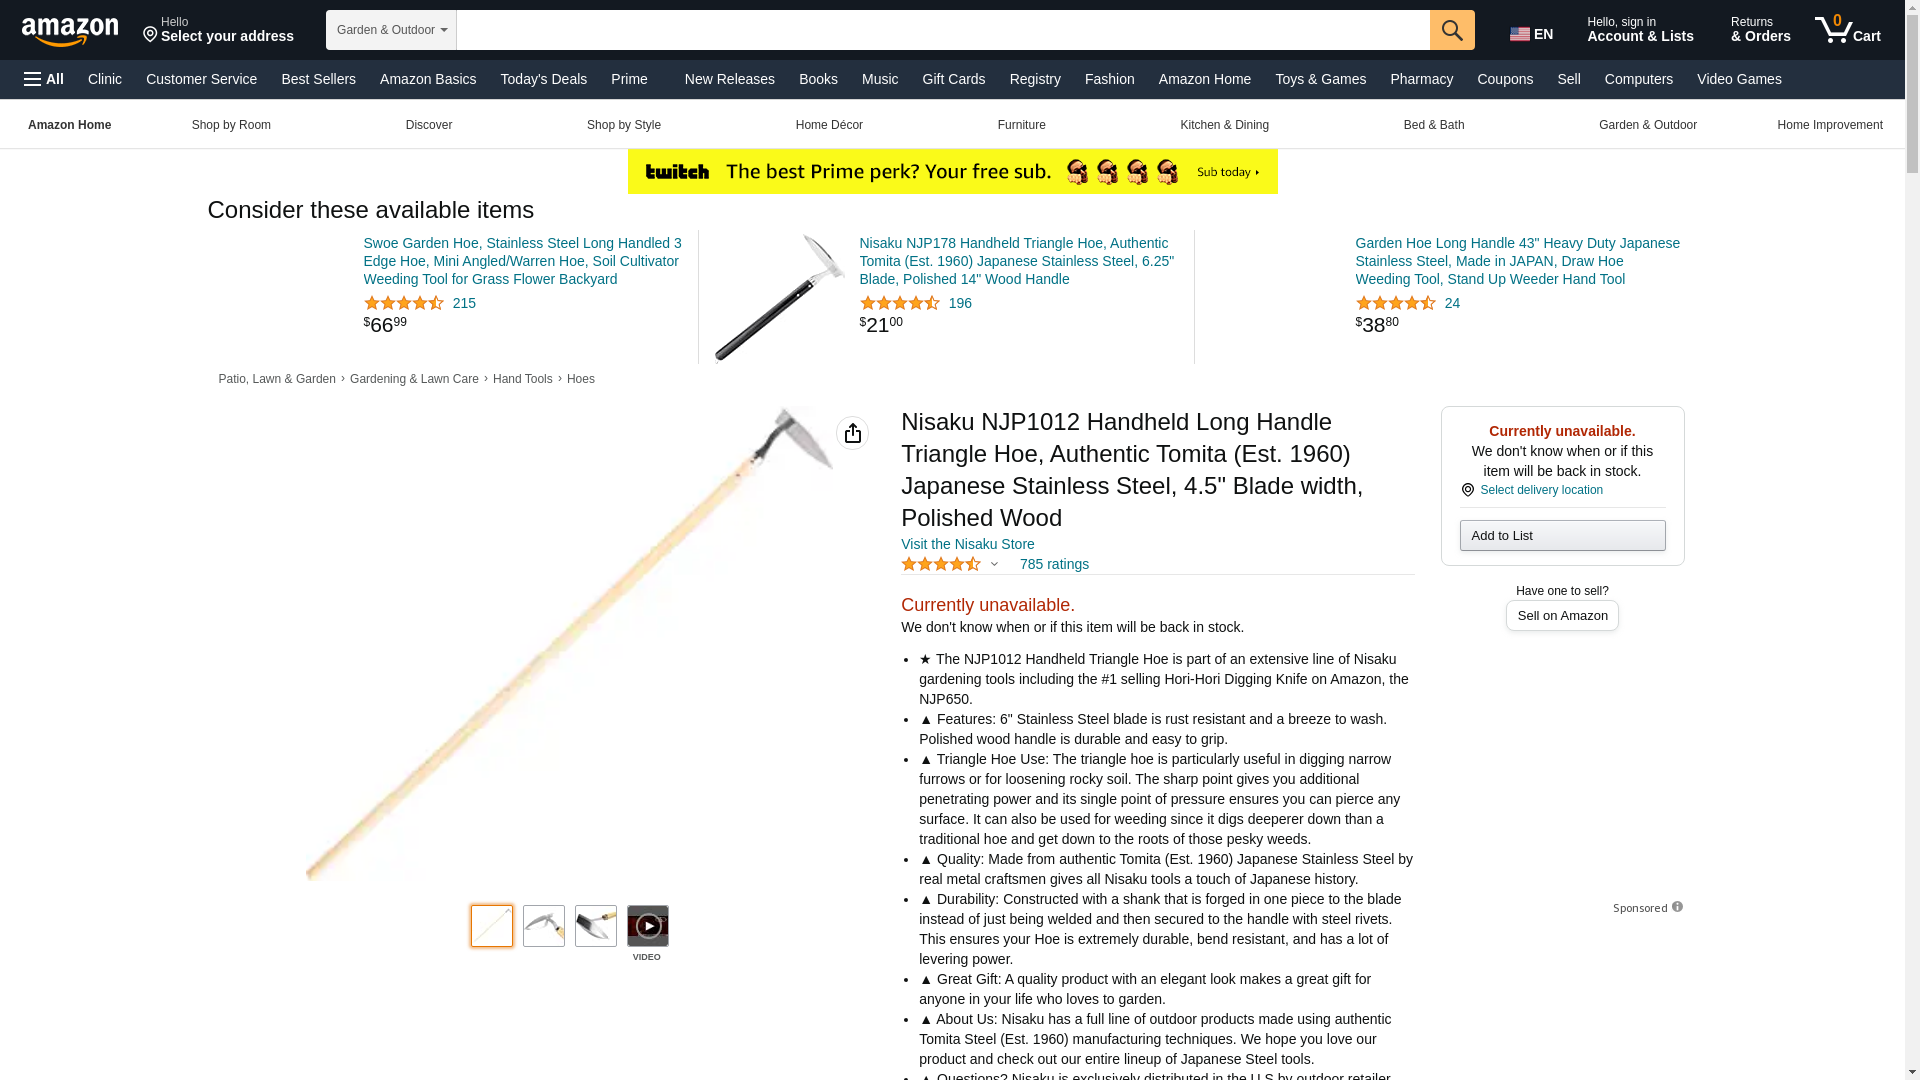Expand the star rating breakdown chevron

(x=994, y=565)
